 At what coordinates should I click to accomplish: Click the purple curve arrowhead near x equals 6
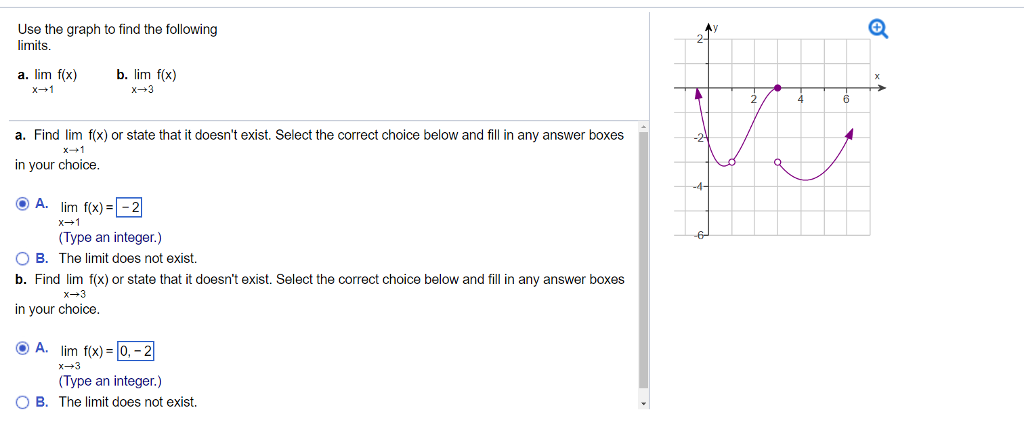(x=849, y=133)
